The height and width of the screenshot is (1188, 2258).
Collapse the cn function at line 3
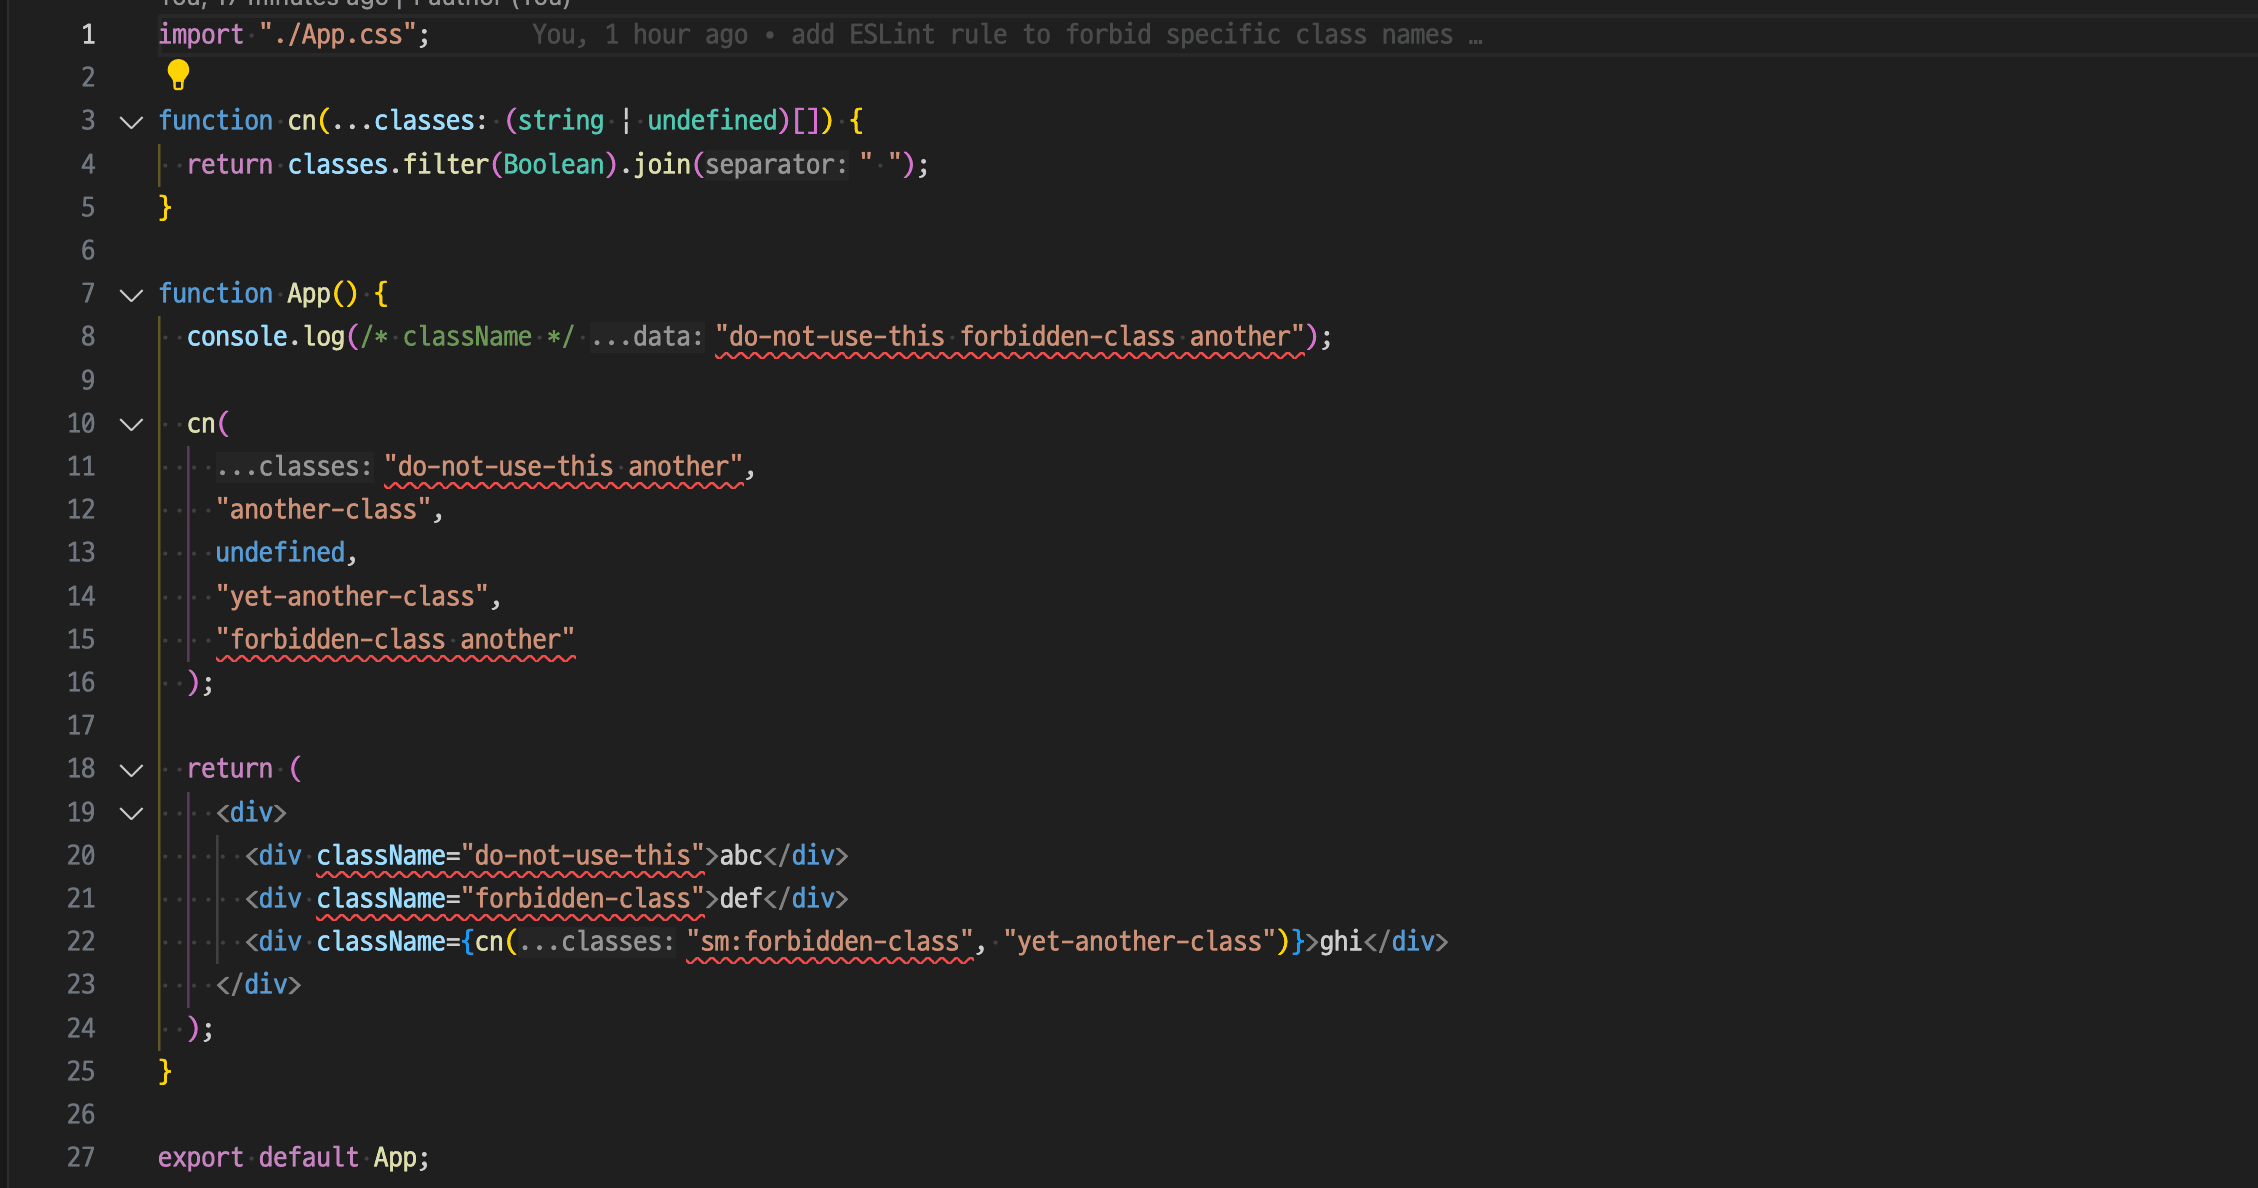[x=131, y=122]
